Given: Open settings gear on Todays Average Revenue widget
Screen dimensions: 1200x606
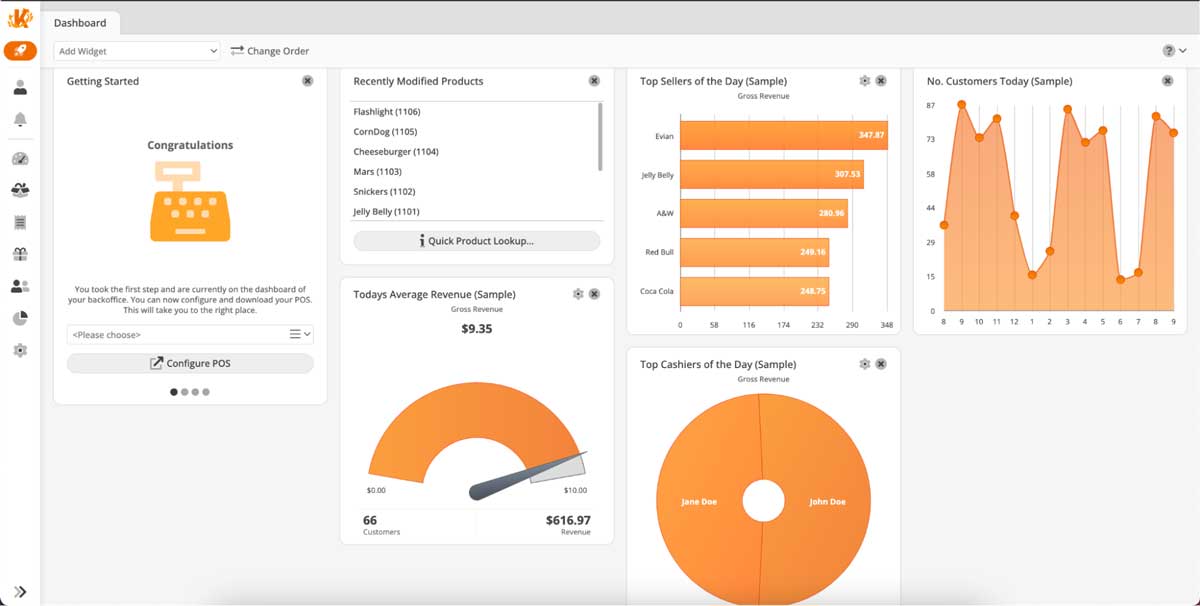Looking at the screenshot, I should [577, 294].
